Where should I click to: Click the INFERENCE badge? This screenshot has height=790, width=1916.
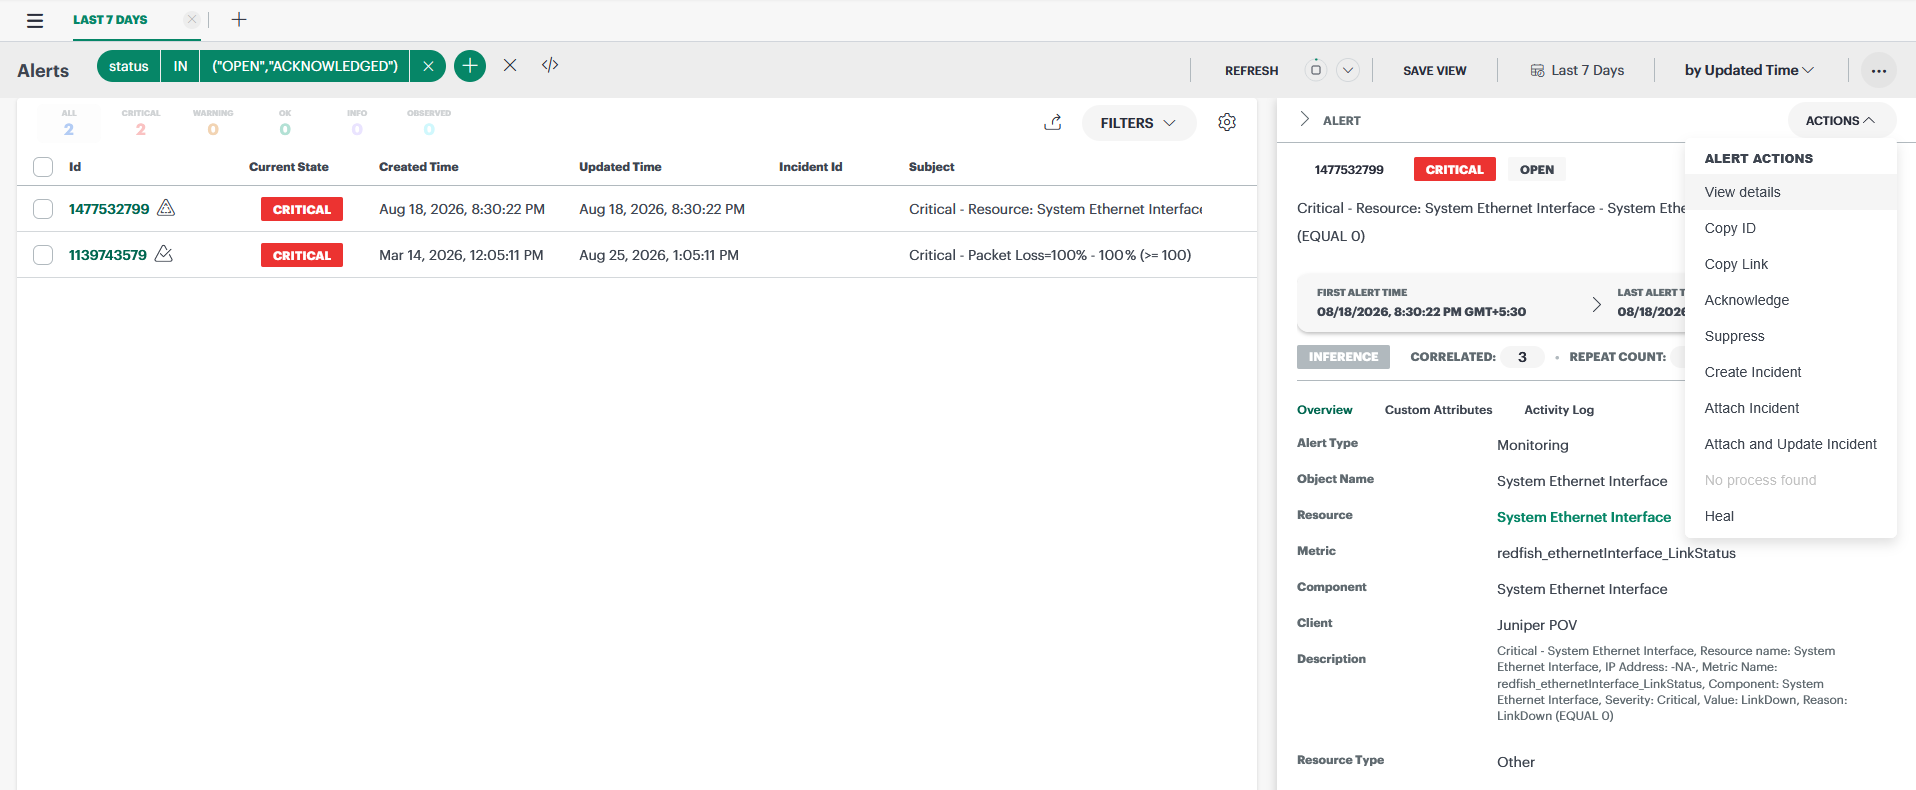coord(1343,357)
